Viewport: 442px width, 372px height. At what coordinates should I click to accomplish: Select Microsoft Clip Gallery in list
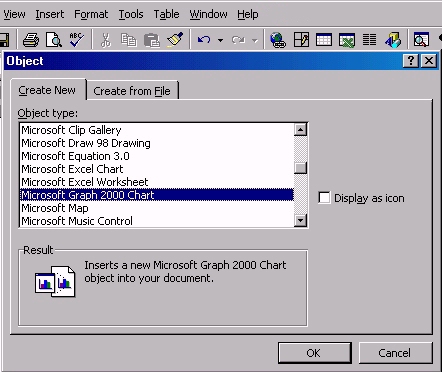click(x=157, y=130)
